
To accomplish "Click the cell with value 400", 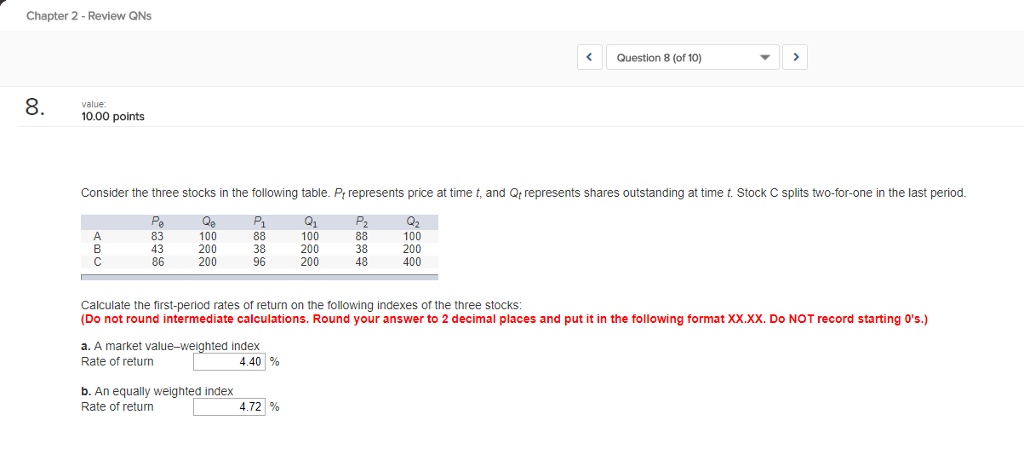I will (412, 261).
